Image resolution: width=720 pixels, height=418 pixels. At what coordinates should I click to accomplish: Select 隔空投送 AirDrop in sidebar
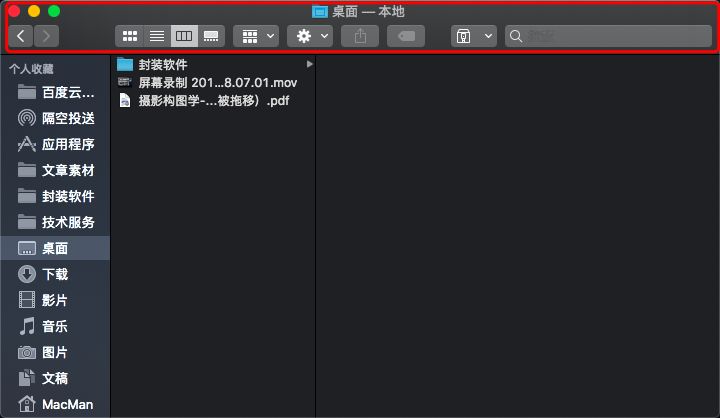point(56,118)
